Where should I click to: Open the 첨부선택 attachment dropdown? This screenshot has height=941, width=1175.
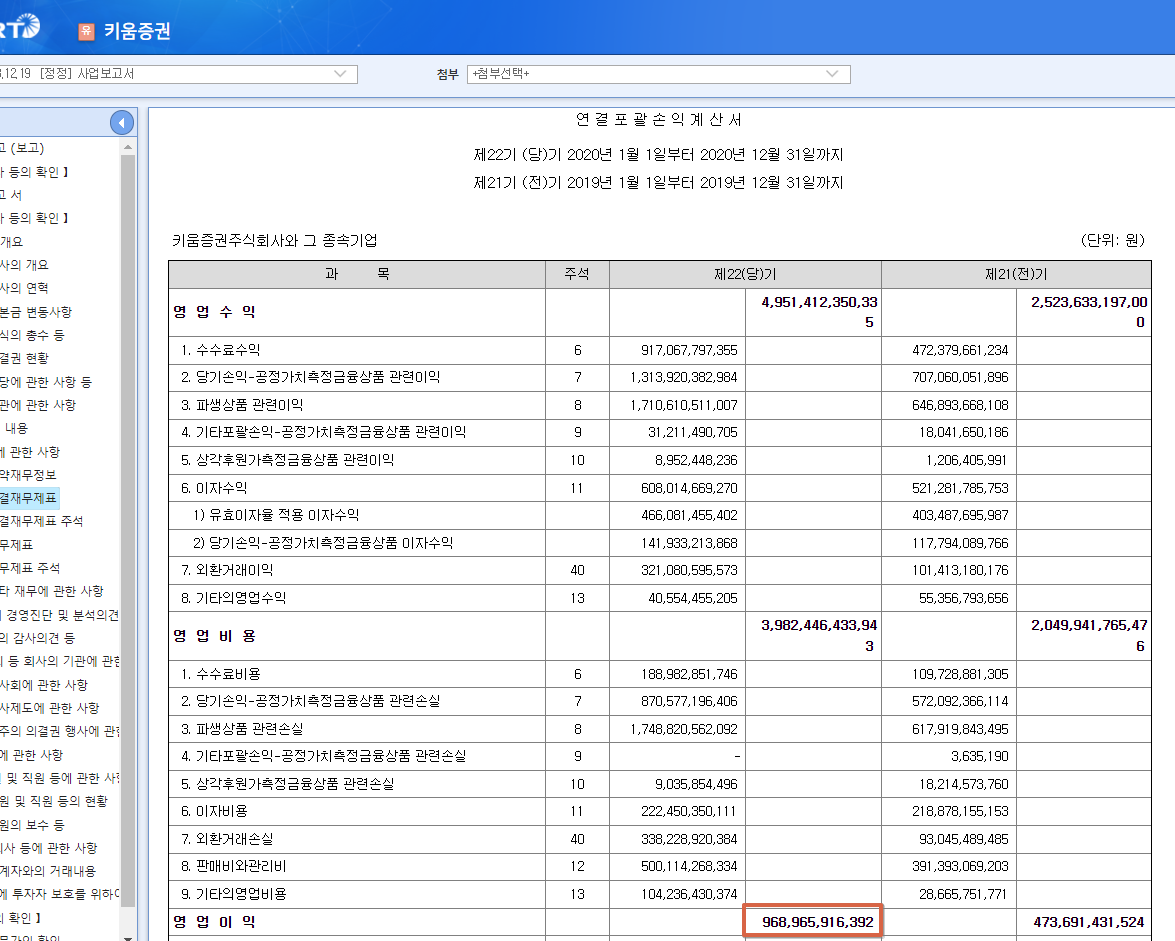(x=658, y=73)
